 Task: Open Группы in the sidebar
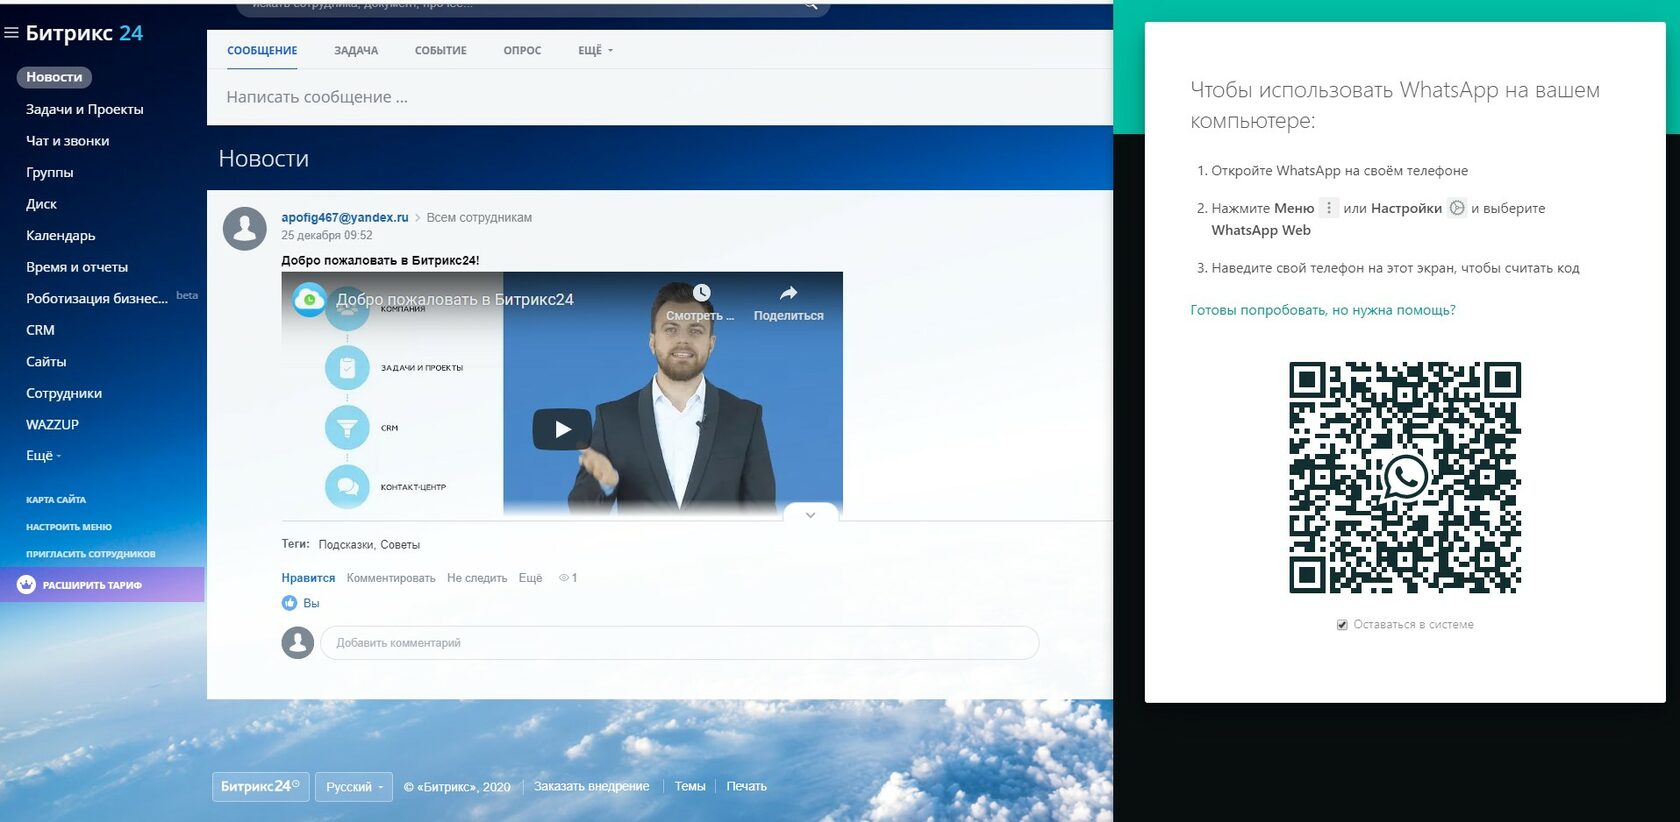50,172
